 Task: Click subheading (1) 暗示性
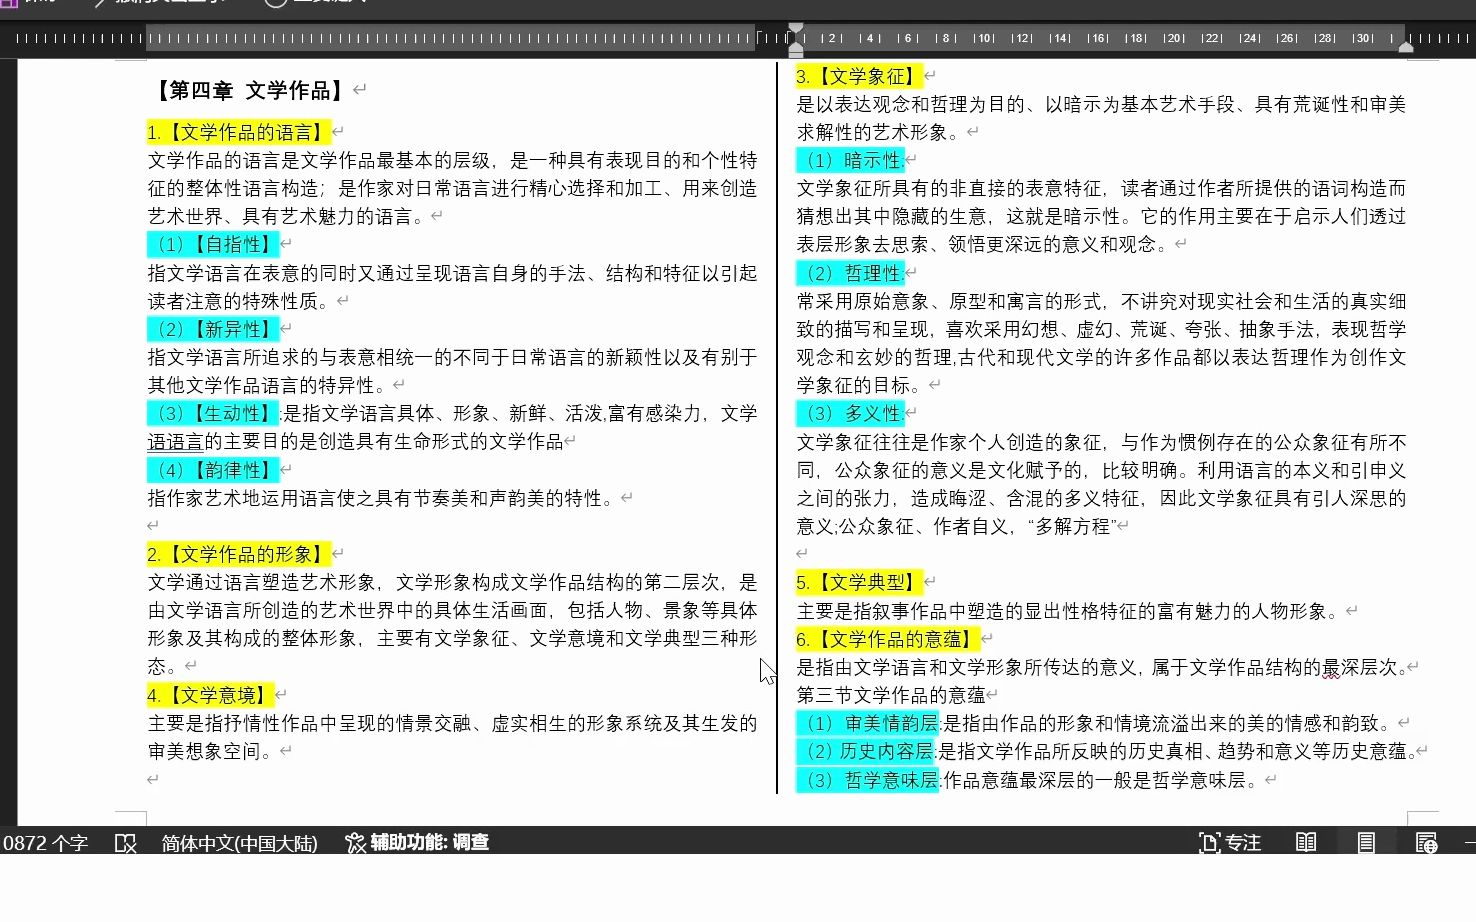(850, 160)
